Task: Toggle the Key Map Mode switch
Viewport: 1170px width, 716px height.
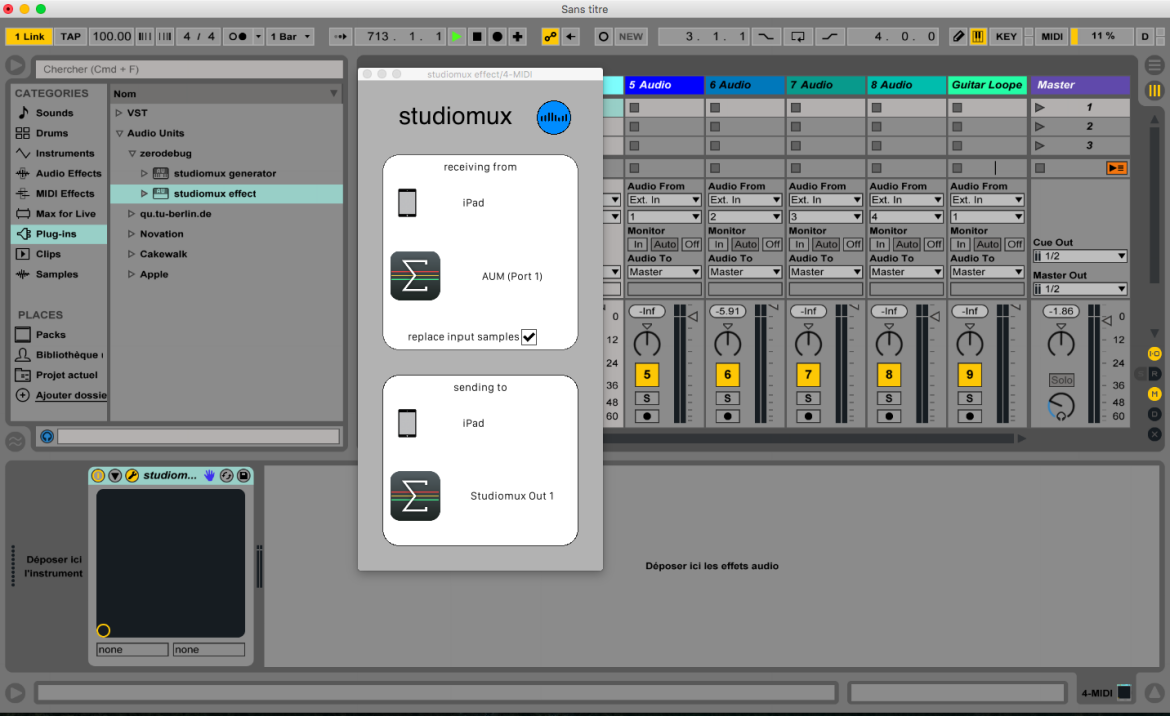Action: [1006, 37]
